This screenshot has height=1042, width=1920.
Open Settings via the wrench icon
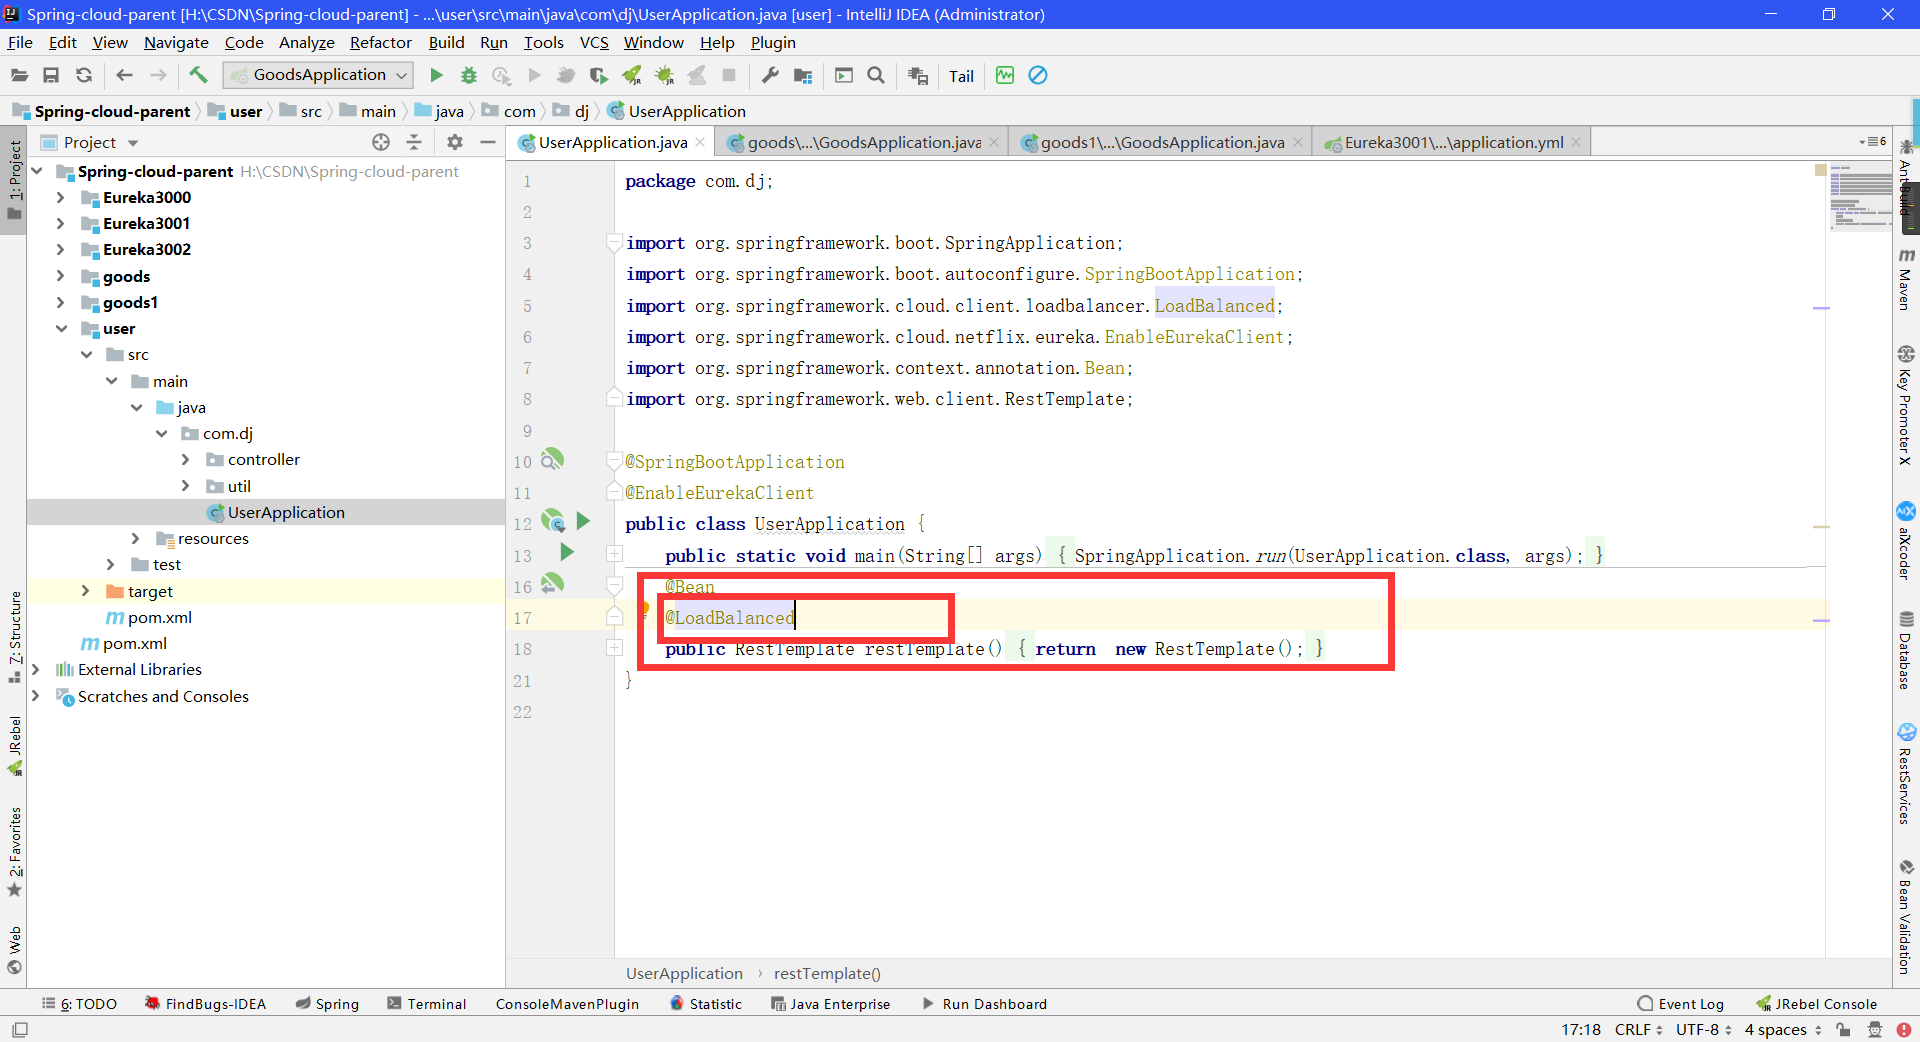point(769,75)
